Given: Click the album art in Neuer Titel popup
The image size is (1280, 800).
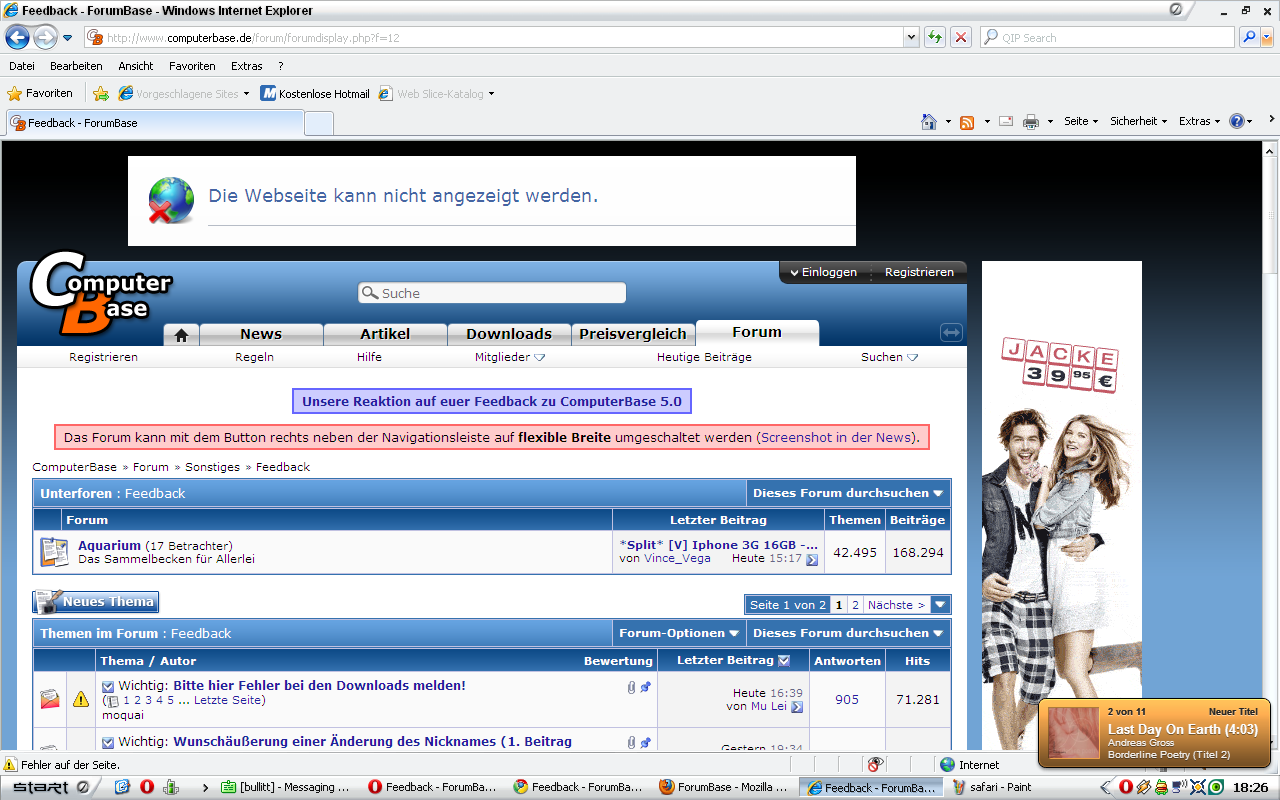Looking at the screenshot, I should 1074,733.
